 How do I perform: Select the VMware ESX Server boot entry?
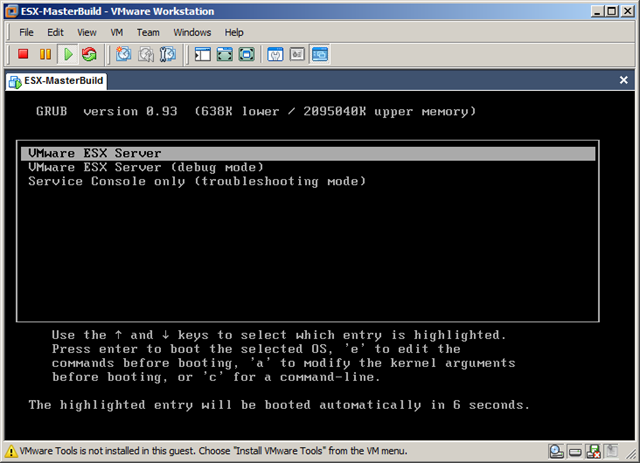point(308,154)
